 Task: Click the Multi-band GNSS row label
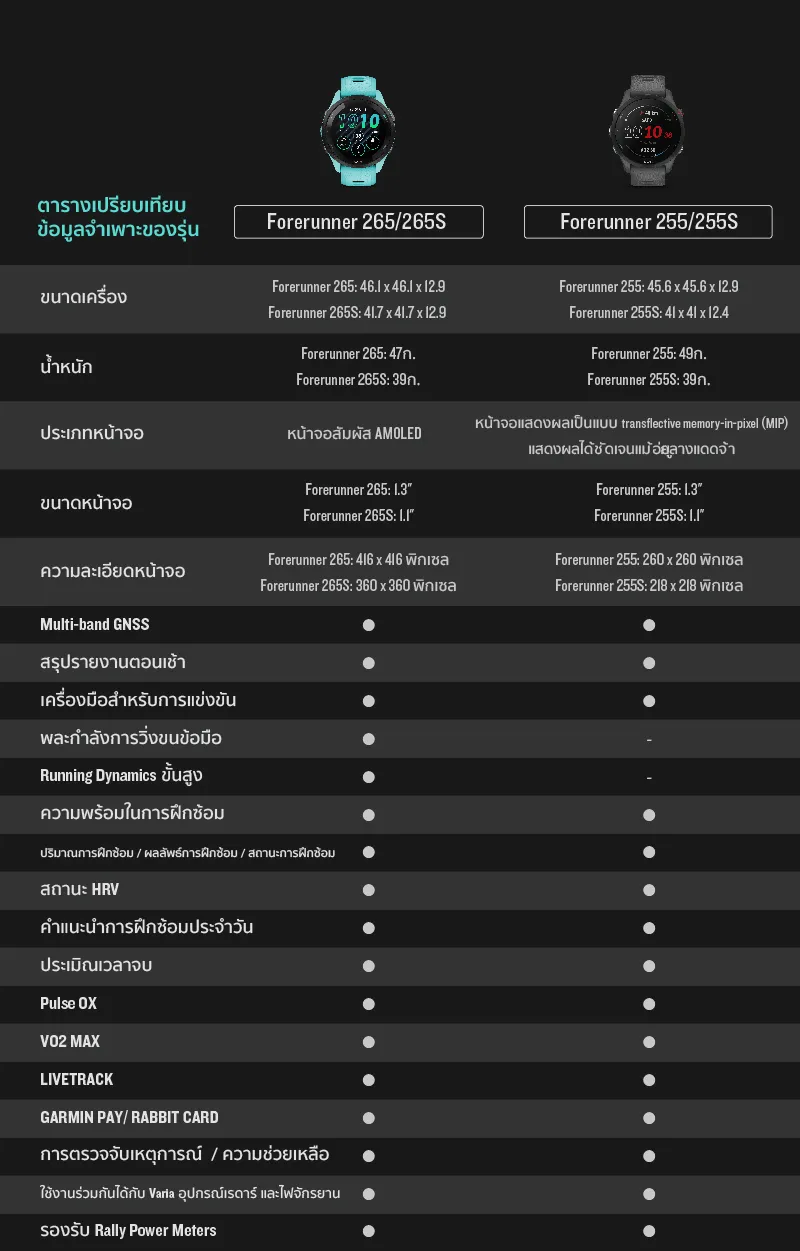[x=95, y=625]
